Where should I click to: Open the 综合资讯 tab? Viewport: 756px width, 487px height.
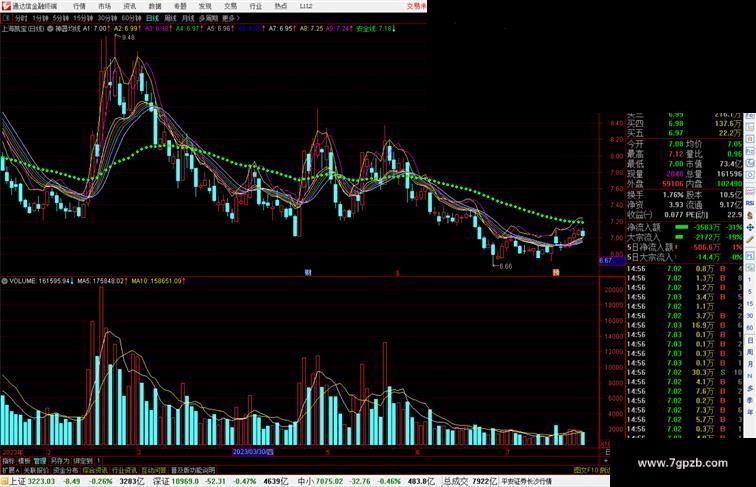pos(95,470)
